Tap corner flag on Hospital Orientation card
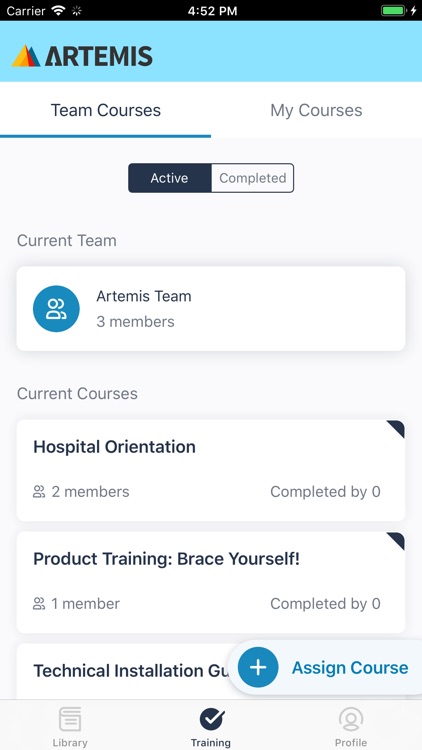This screenshot has width=422, height=750. pyautogui.click(x=396, y=429)
